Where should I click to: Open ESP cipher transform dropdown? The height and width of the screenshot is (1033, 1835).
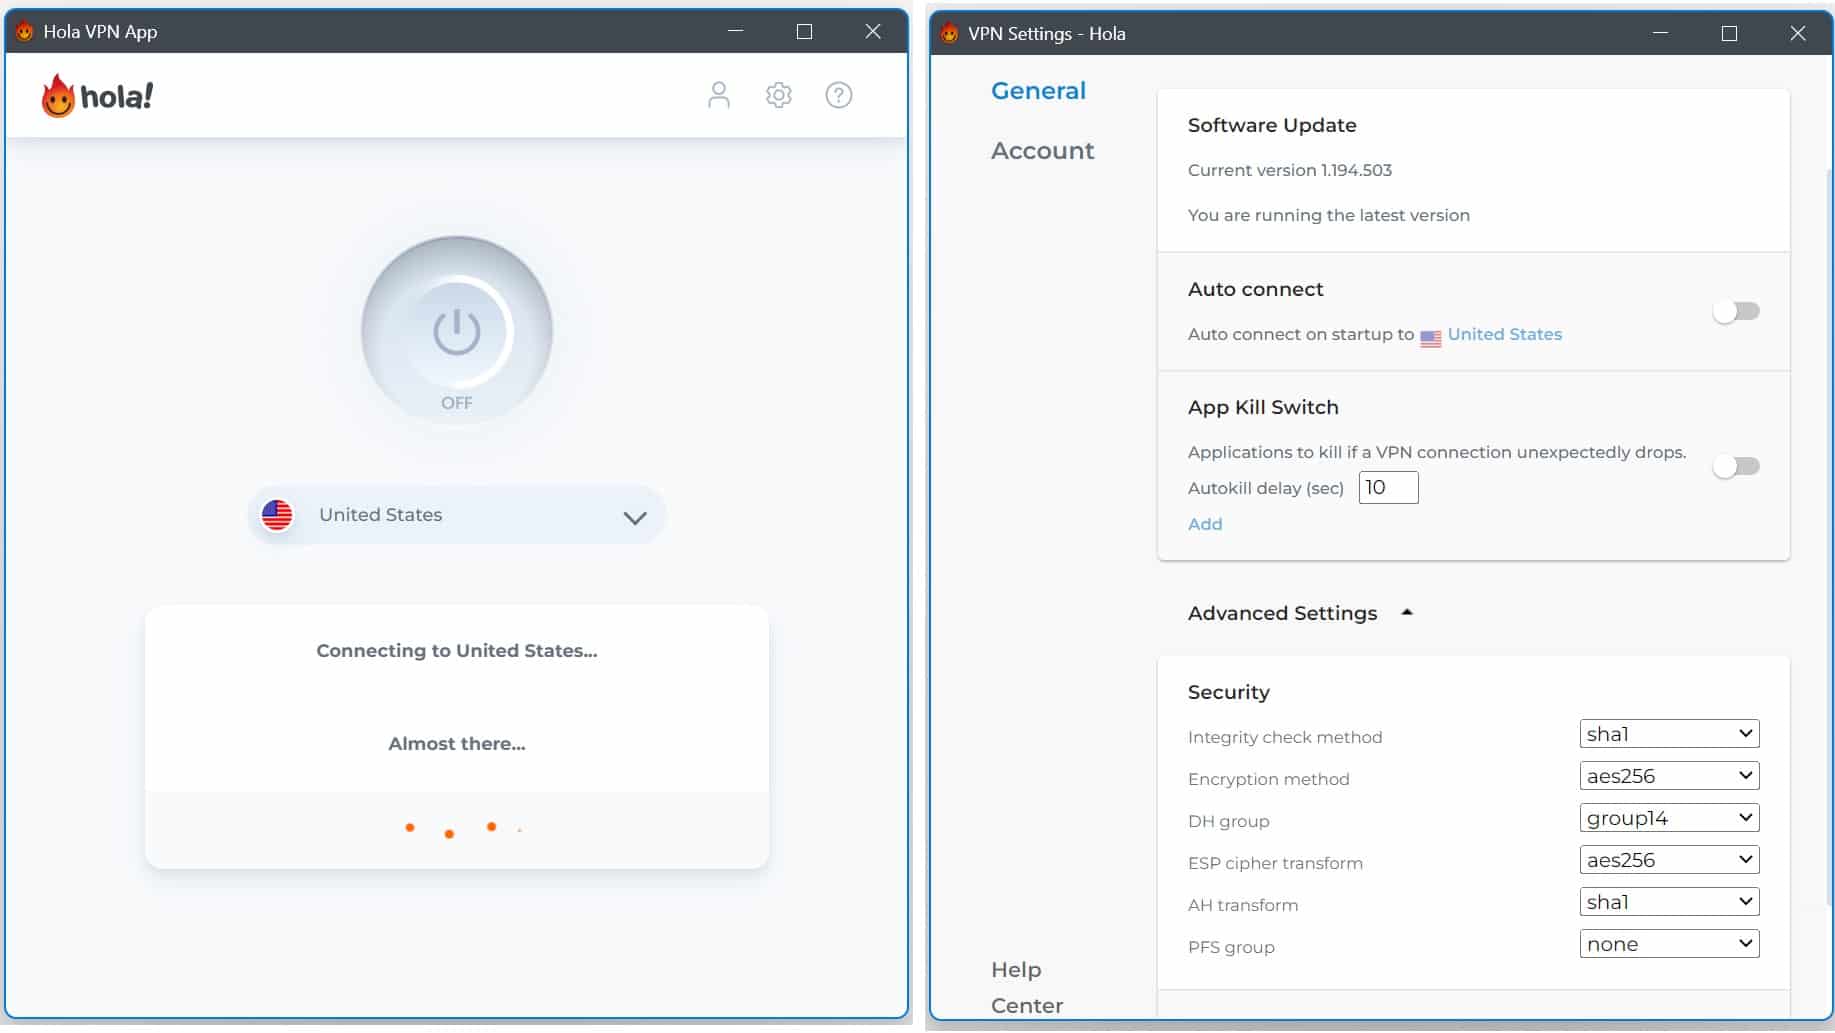click(x=1669, y=860)
